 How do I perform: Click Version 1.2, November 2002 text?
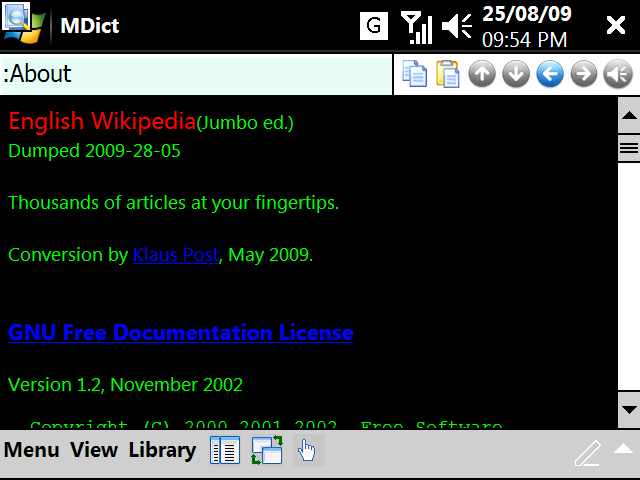(125, 384)
